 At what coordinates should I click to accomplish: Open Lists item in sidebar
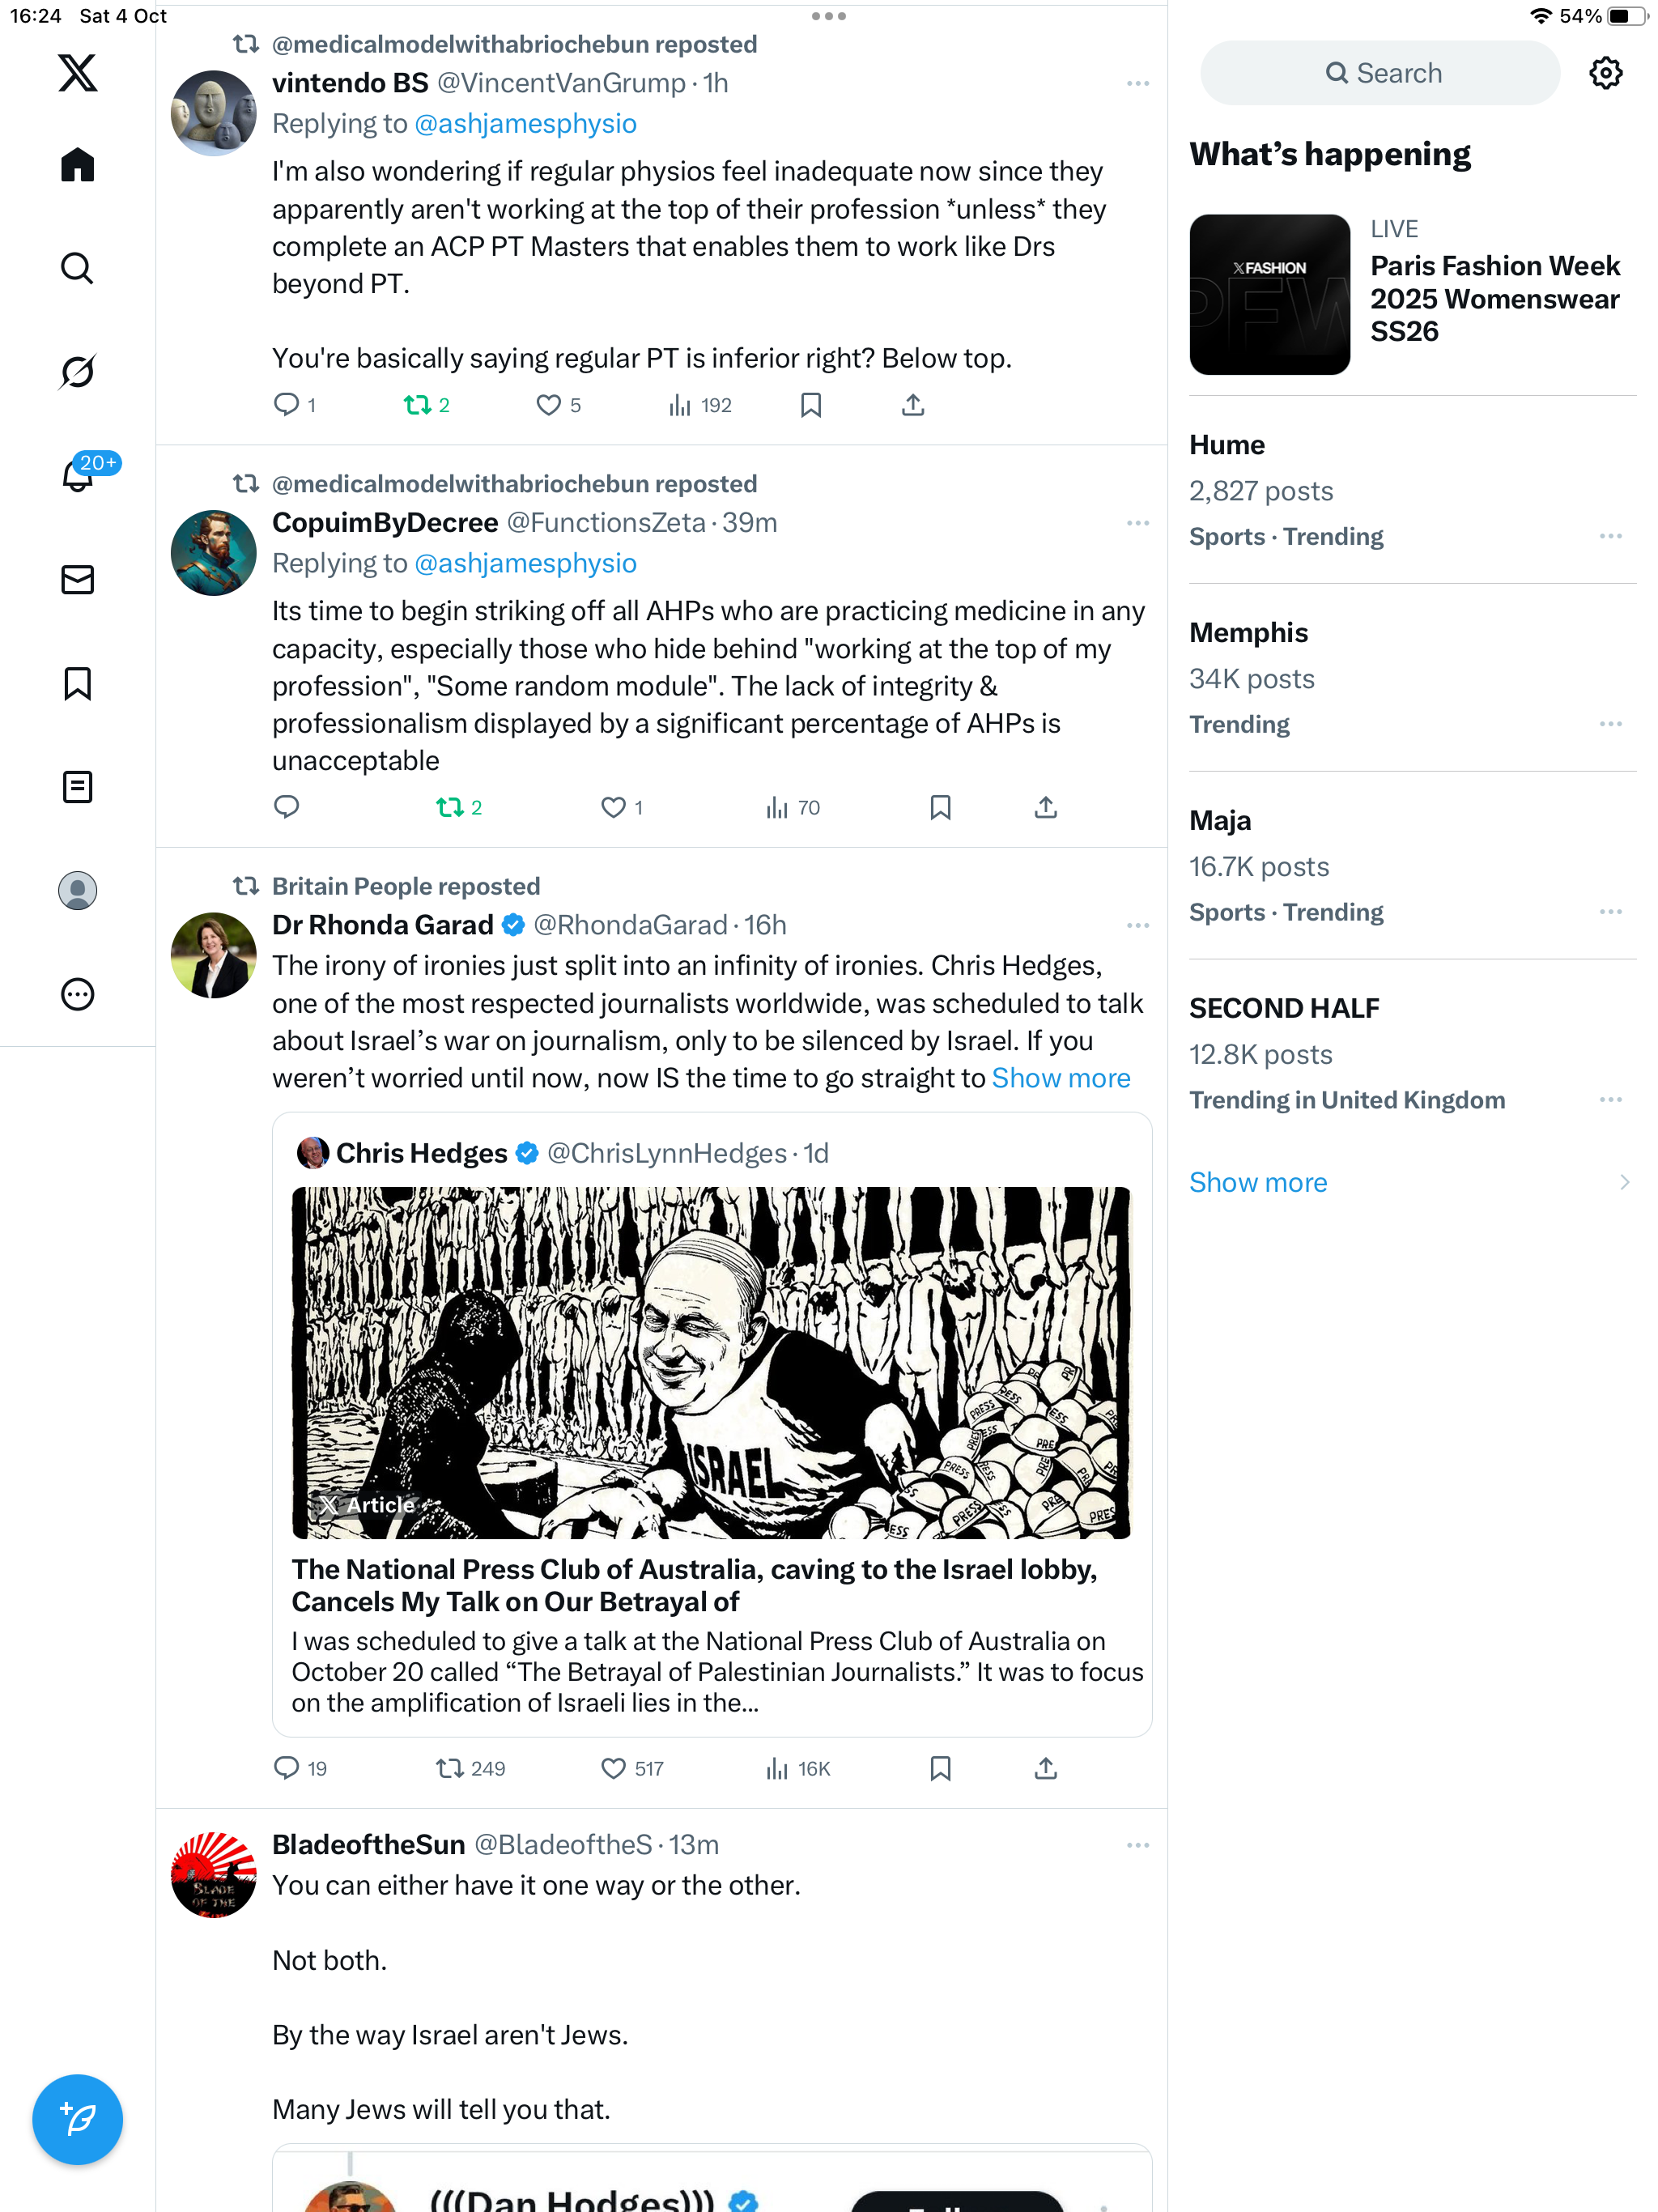click(x=77, y=787)
